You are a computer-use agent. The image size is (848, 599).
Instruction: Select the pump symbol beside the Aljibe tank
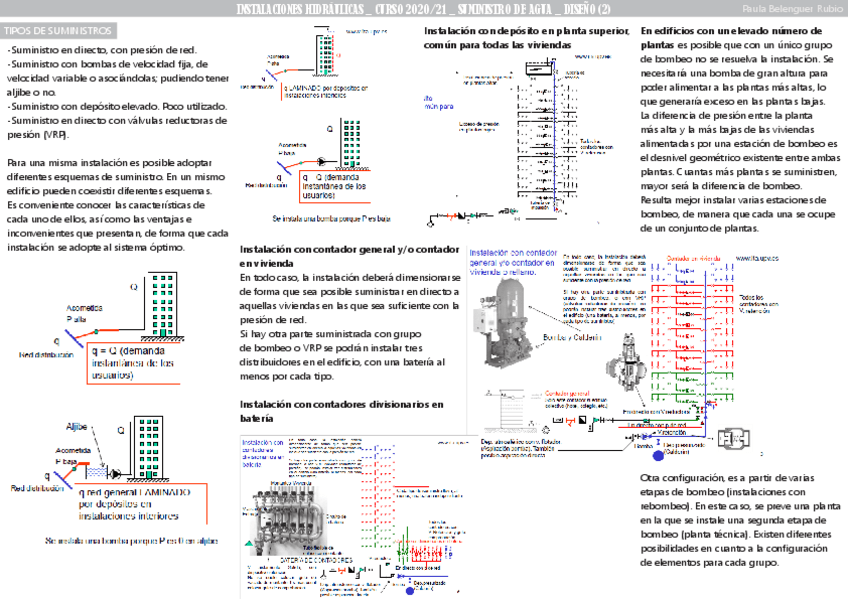coord(115,473)
